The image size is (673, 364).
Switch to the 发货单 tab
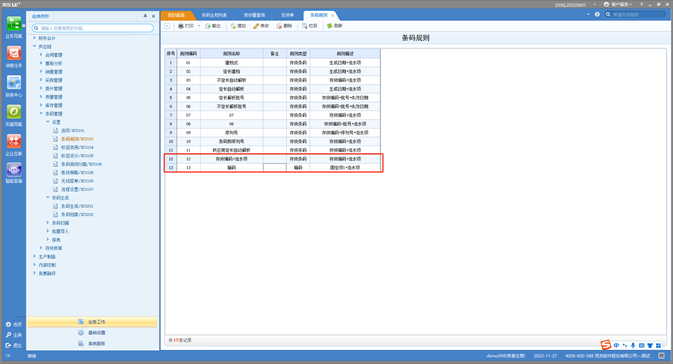(x=287, y=15)
